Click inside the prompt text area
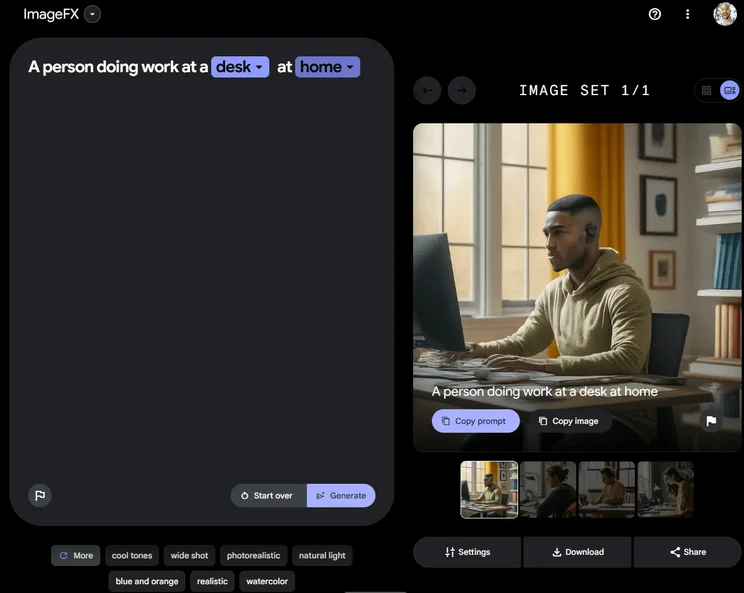Image resolution: width=744 pixels, height=593 pixels. tap(202, 280)
